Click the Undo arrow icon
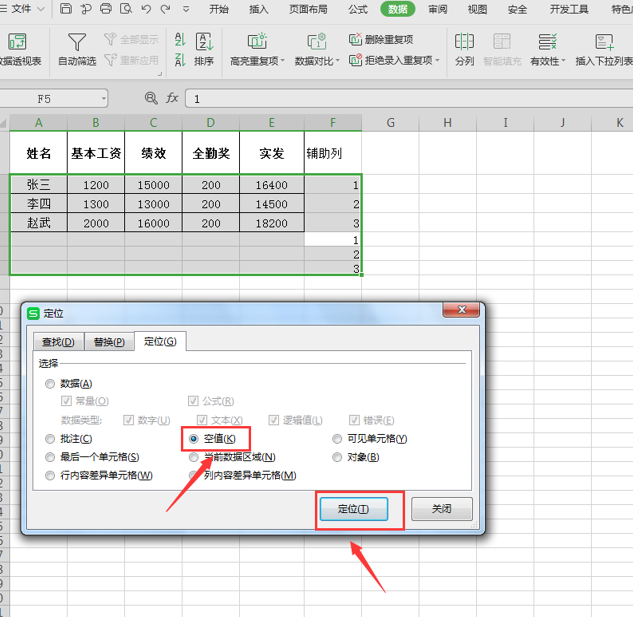The width and height of the screenshot is (633, 617). click(x=146, y=8)
